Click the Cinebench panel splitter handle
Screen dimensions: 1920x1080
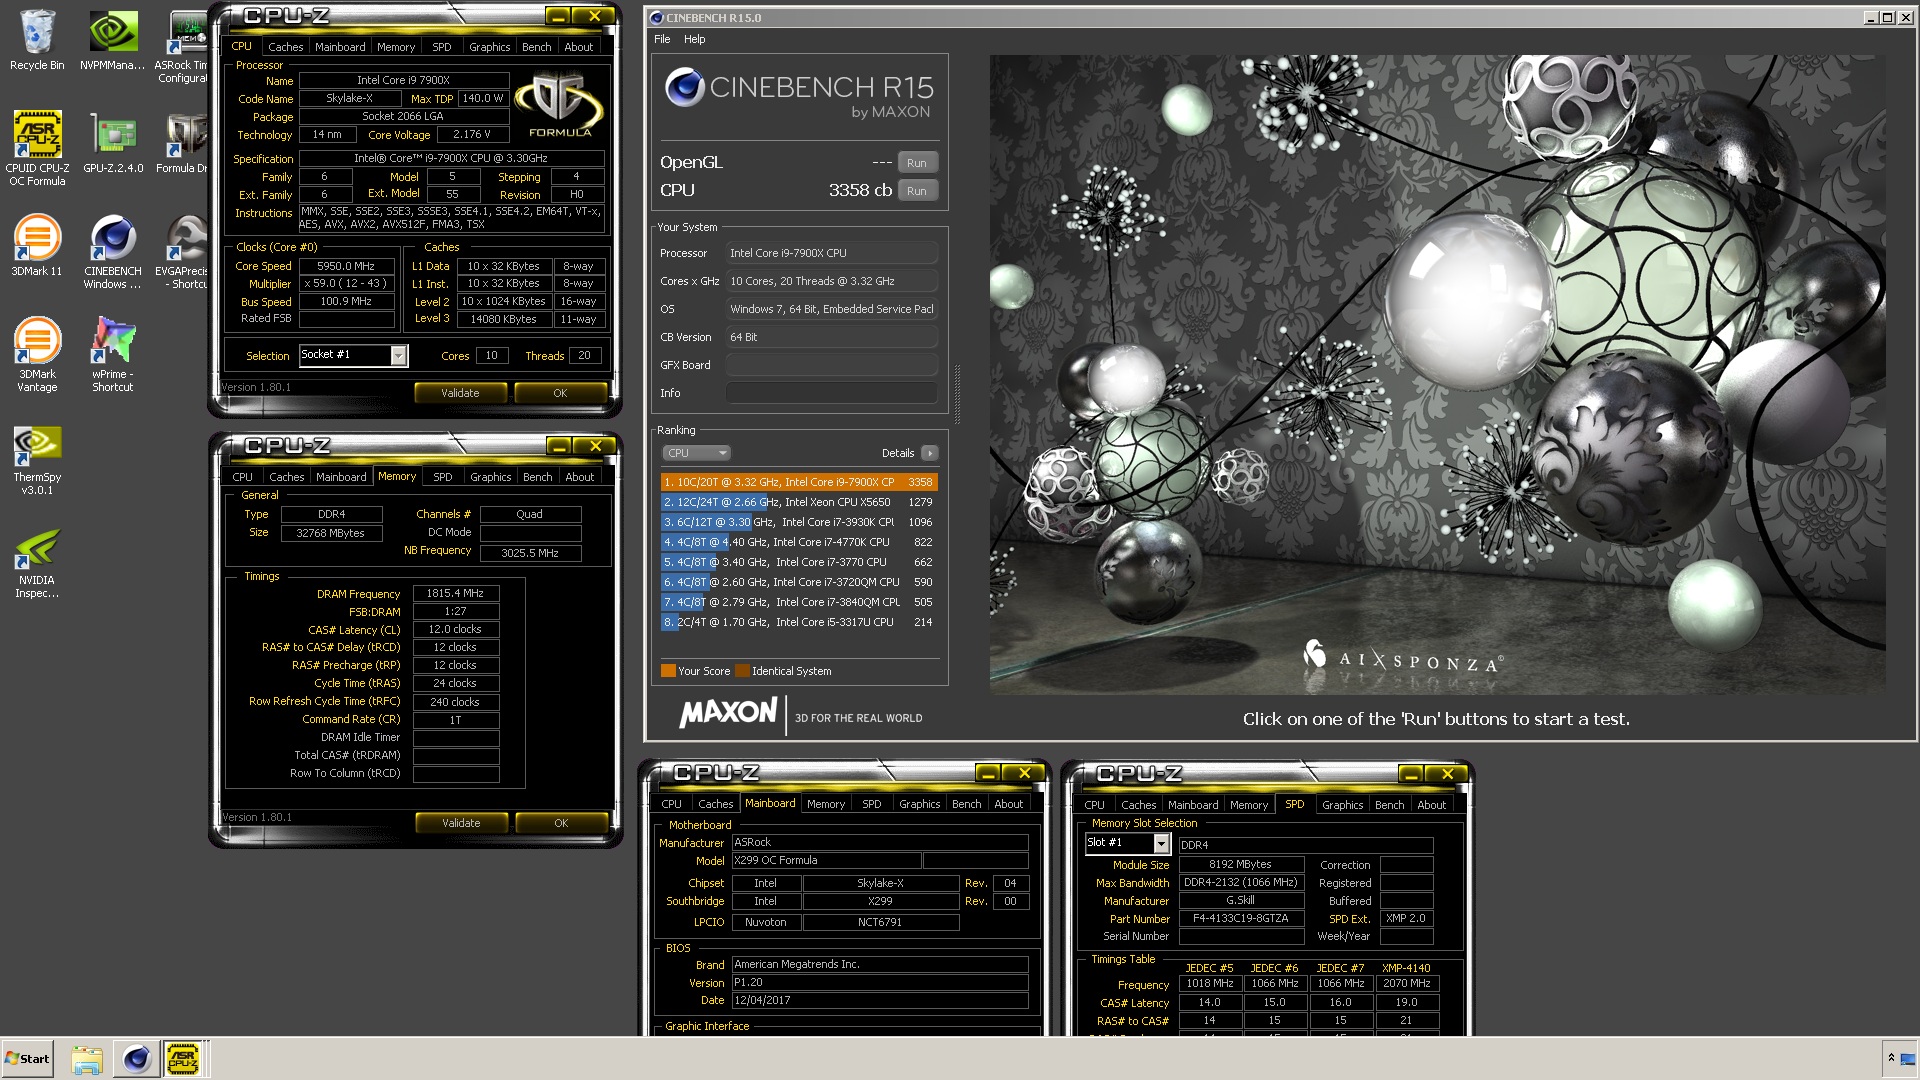[957, 395]
